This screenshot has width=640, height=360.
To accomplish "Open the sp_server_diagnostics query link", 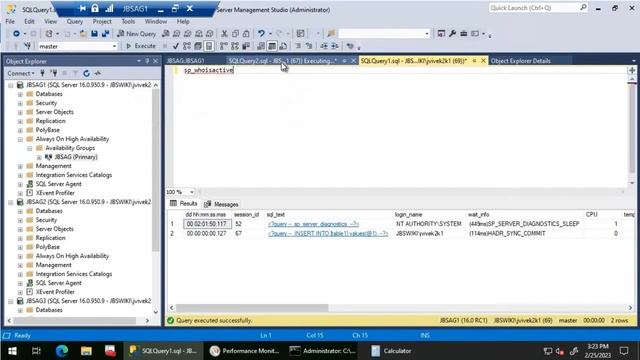I will pyautogui.click(x=313, y=224).
